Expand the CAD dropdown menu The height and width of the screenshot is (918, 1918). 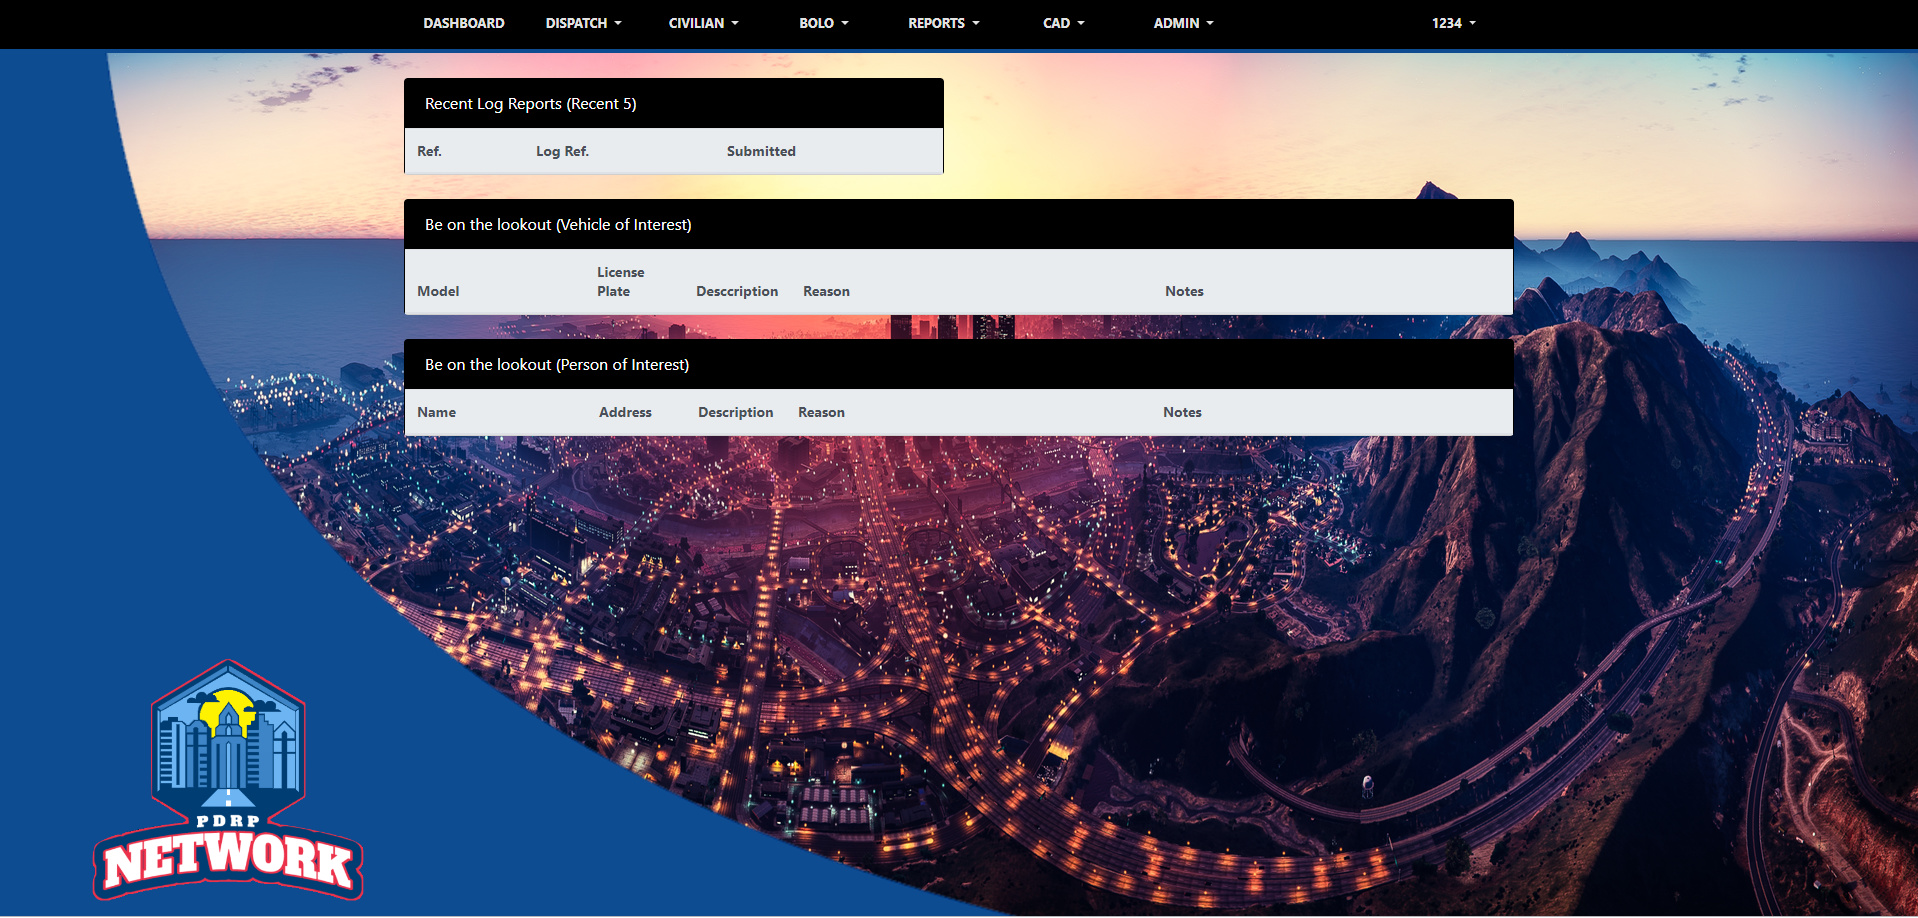click(1063, 23)
